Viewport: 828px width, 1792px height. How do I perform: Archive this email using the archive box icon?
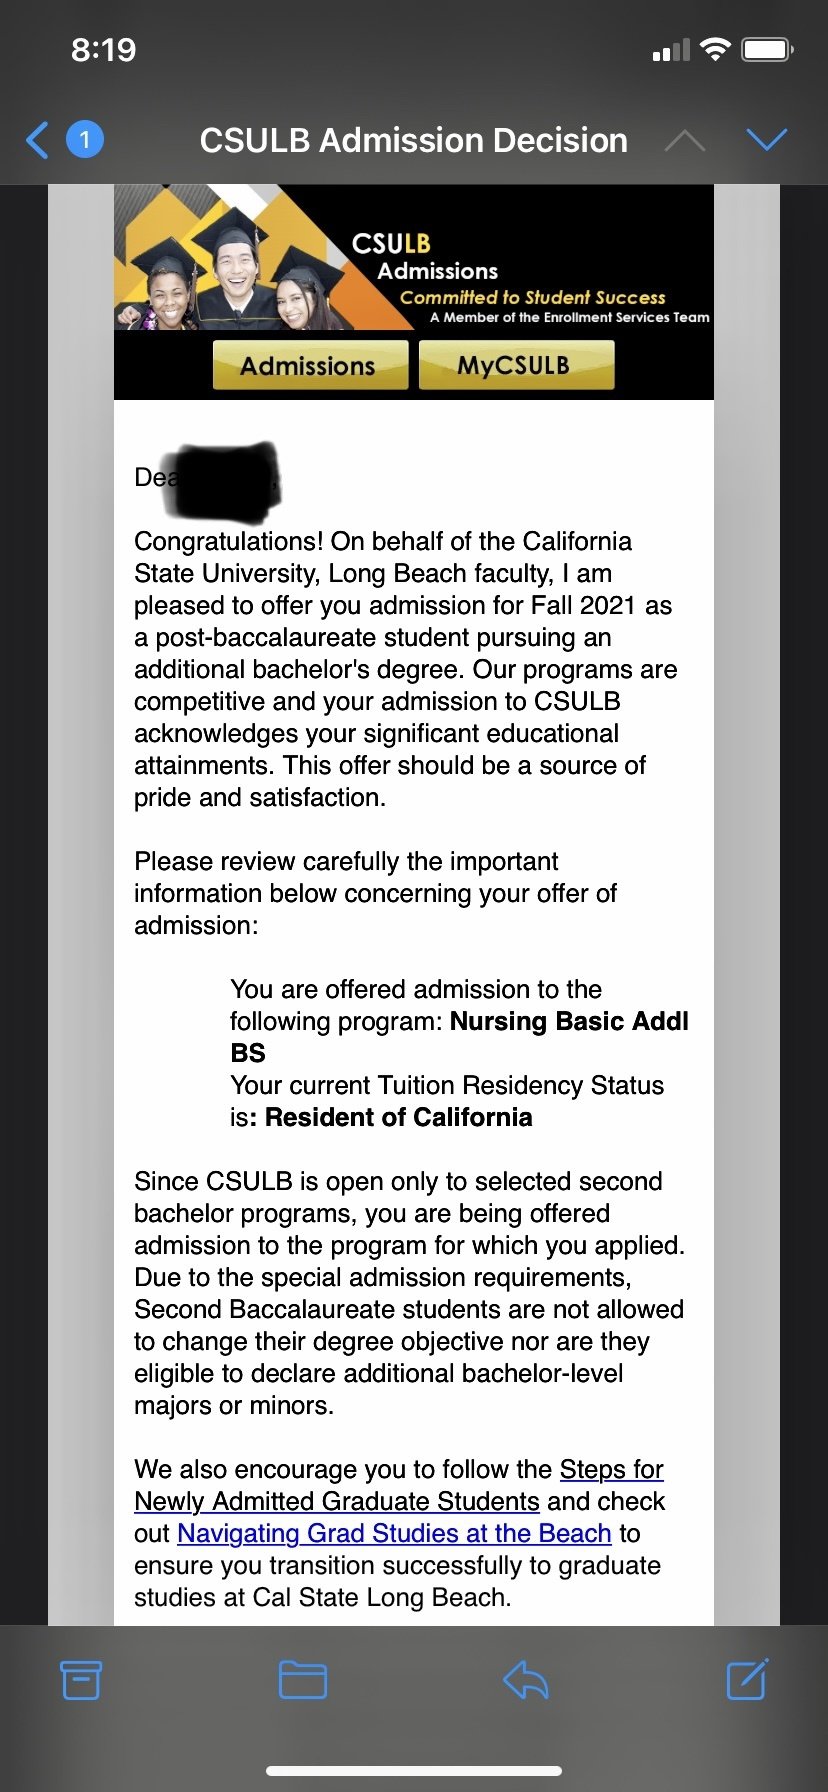[81, 1680]
